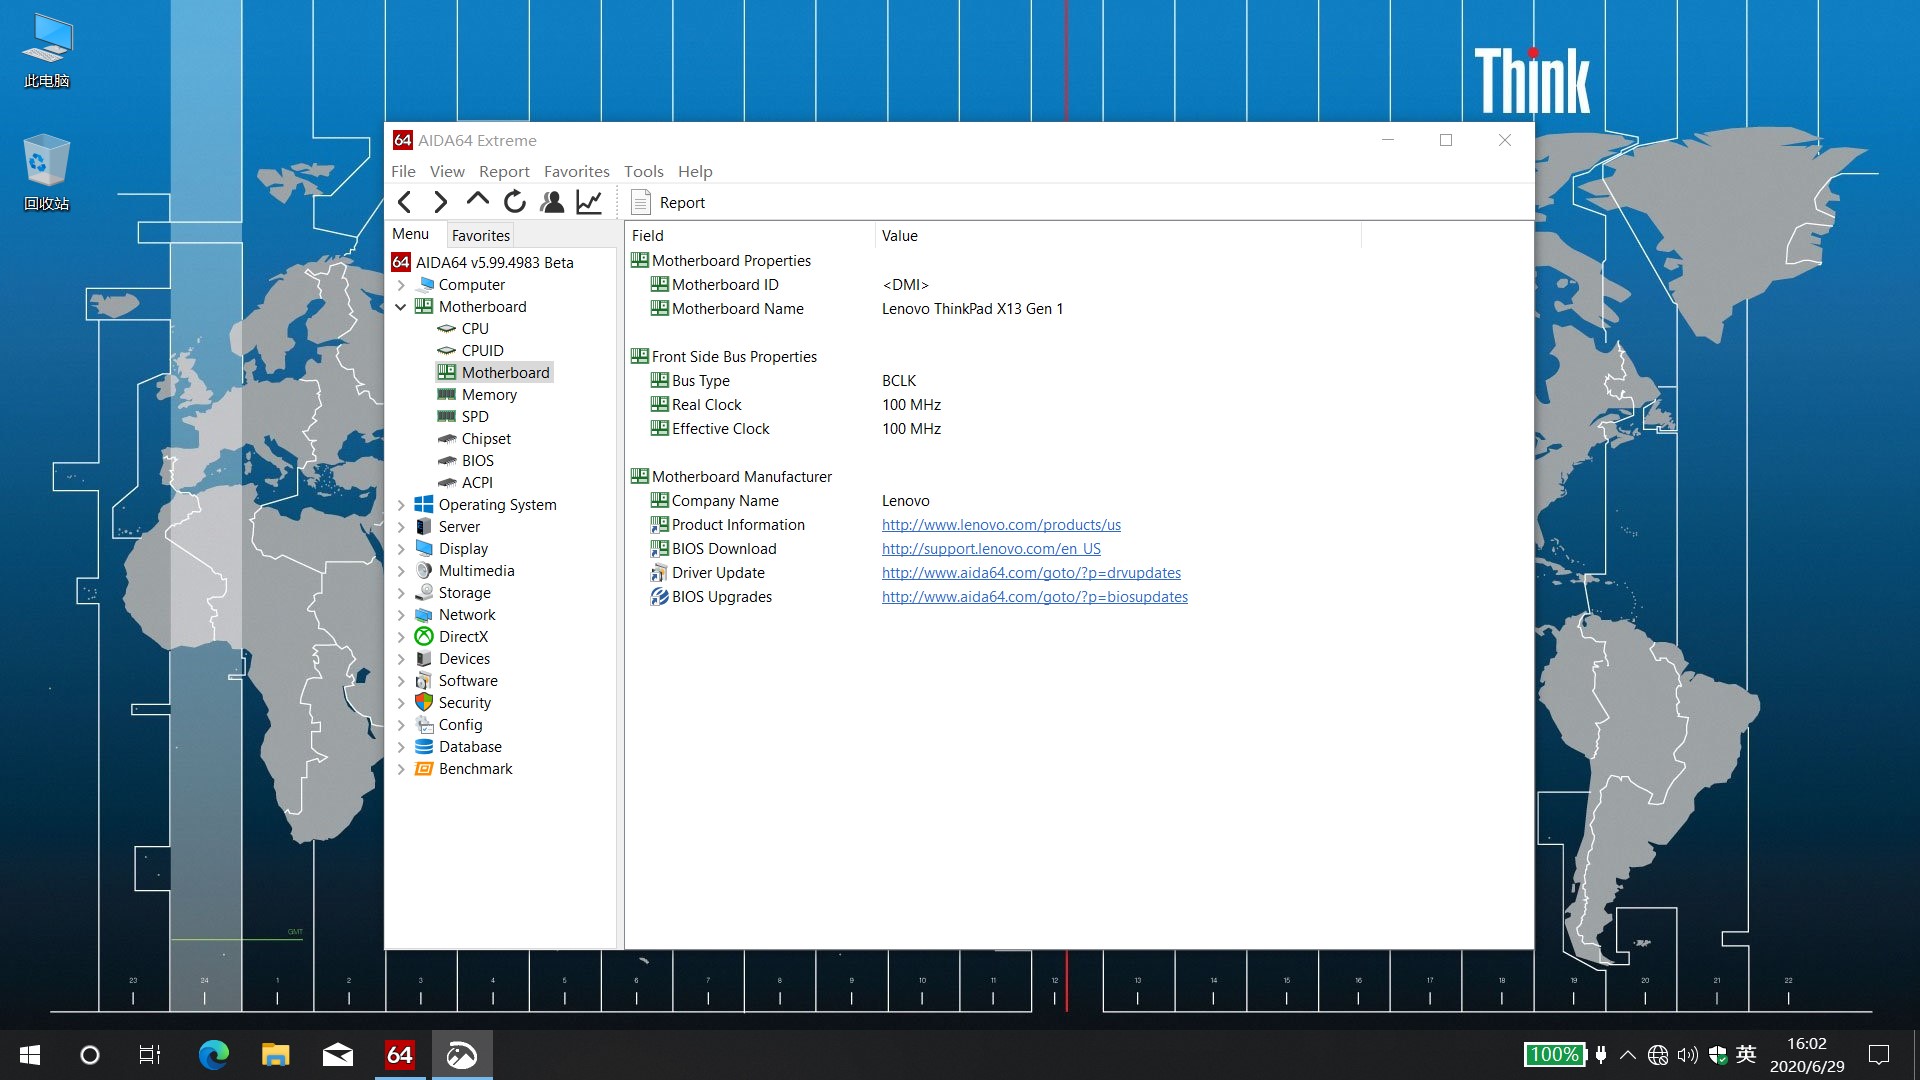The image size is (1920, 1080).
Task: Select the CPUID tree item
Action: click(x=482, y=351)
